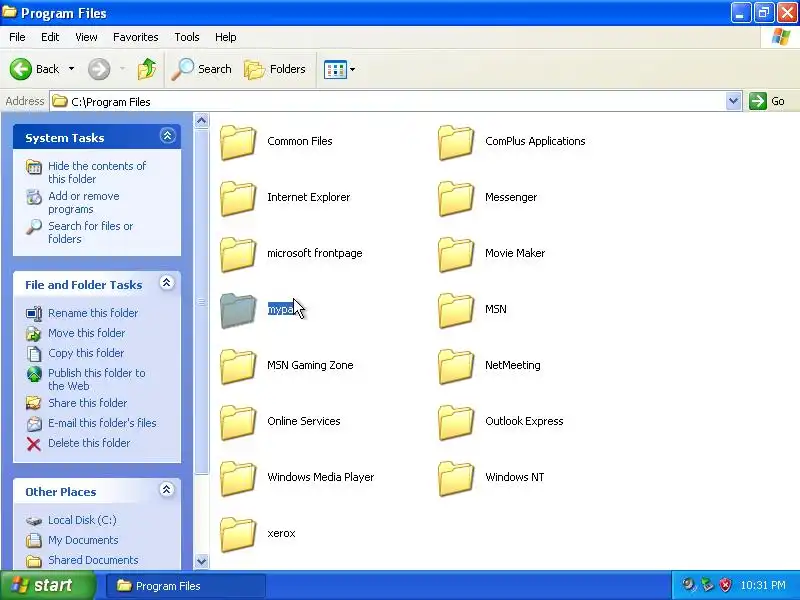Select the Windows Media Player folder icon

click(238, 479)
